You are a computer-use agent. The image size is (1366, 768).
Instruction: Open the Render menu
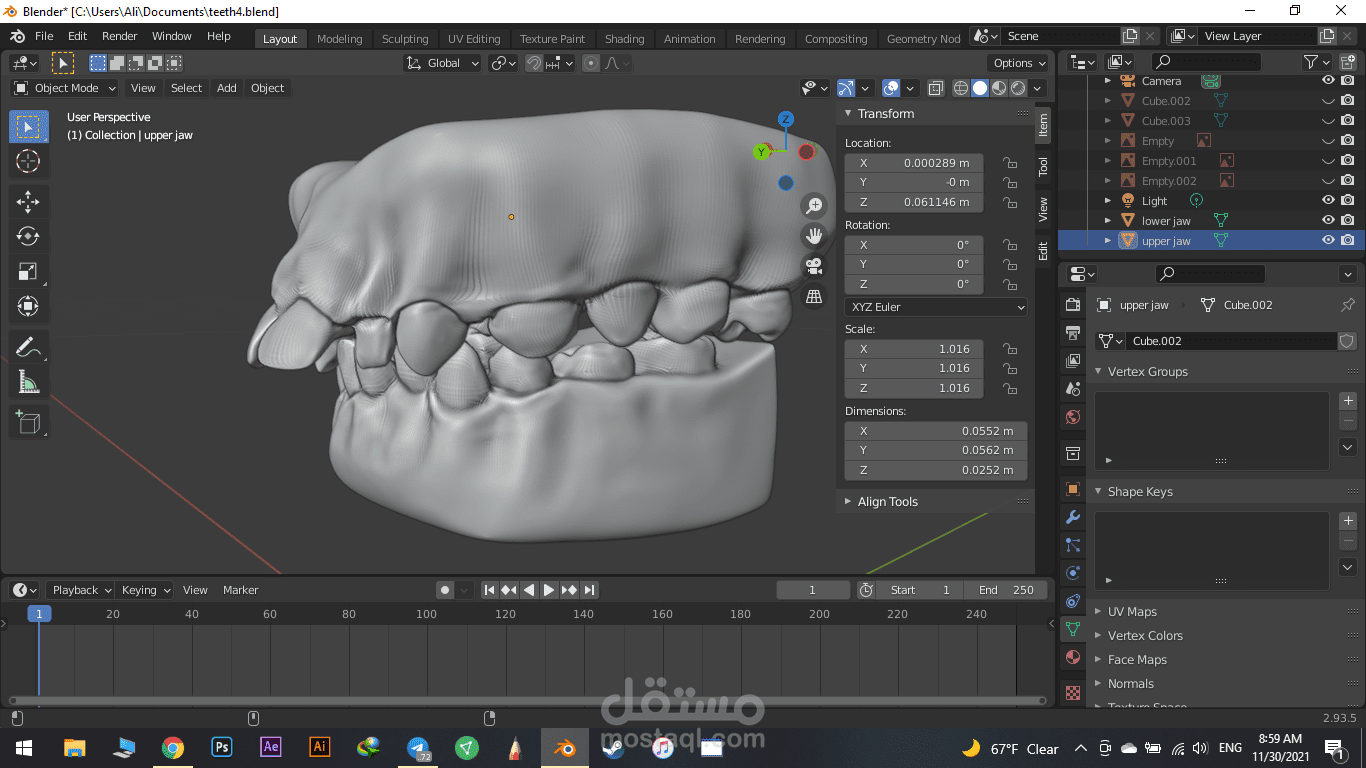120,36
